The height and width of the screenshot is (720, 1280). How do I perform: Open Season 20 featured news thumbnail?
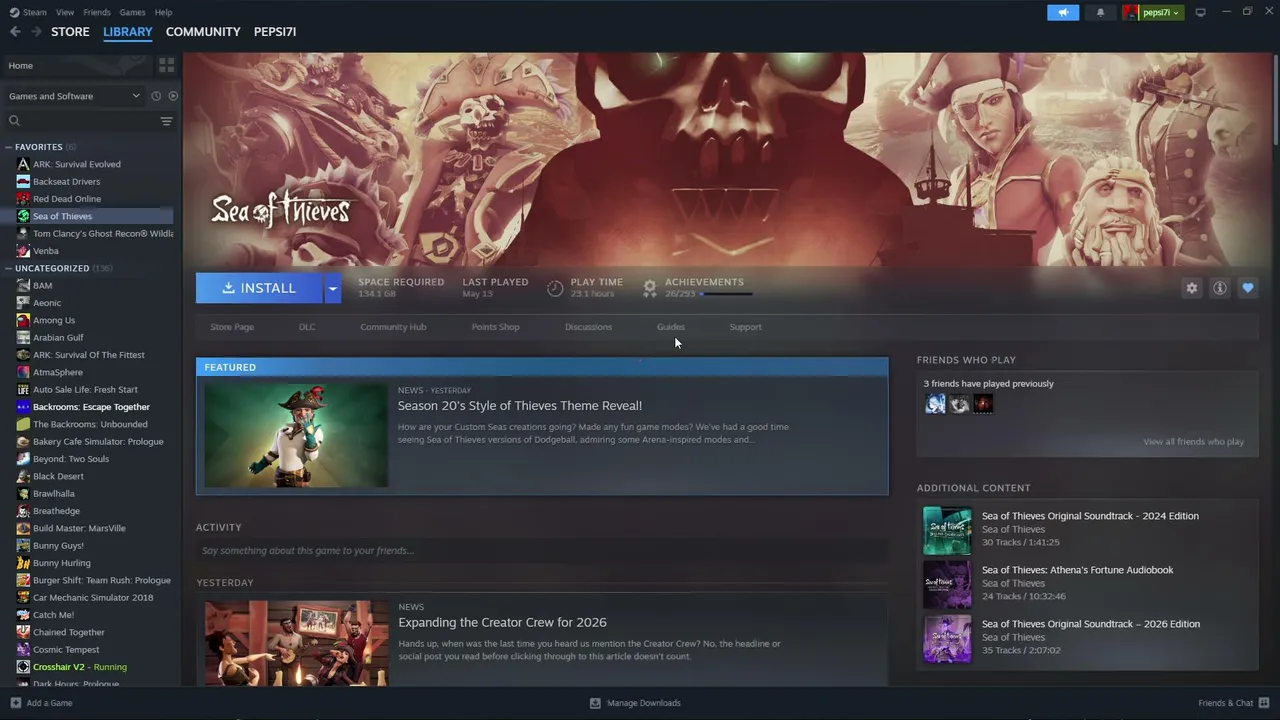click(x=296, y=436)
